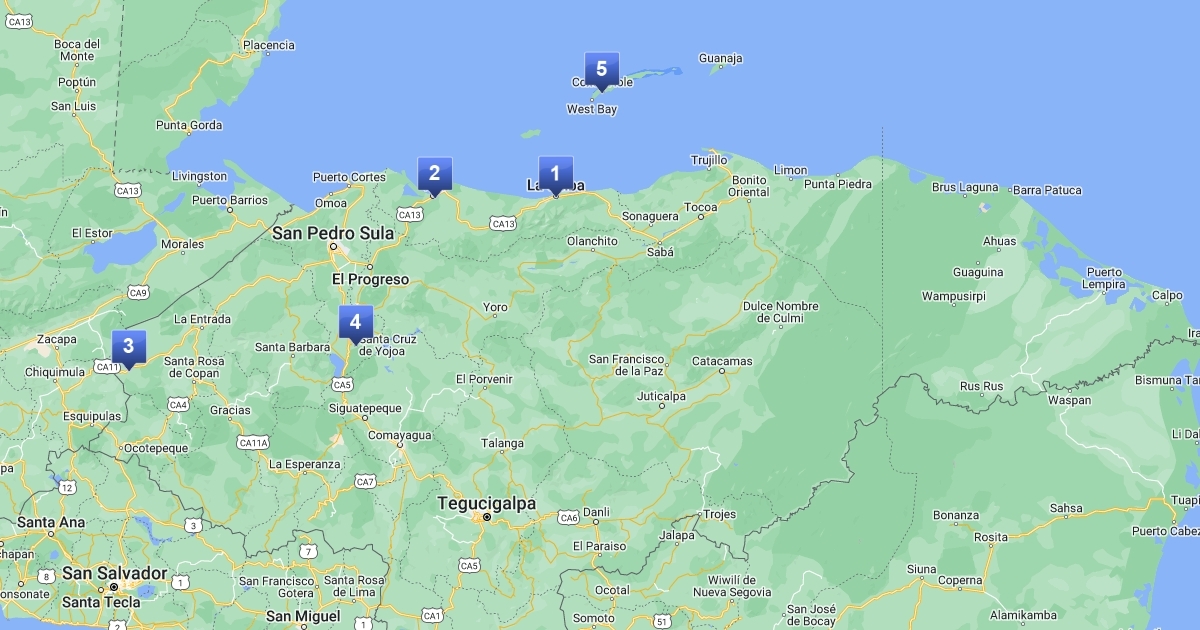Screen dimensions: 1200x630
Task: Select map marker number 2 on the coast
Action: (434, 173)
